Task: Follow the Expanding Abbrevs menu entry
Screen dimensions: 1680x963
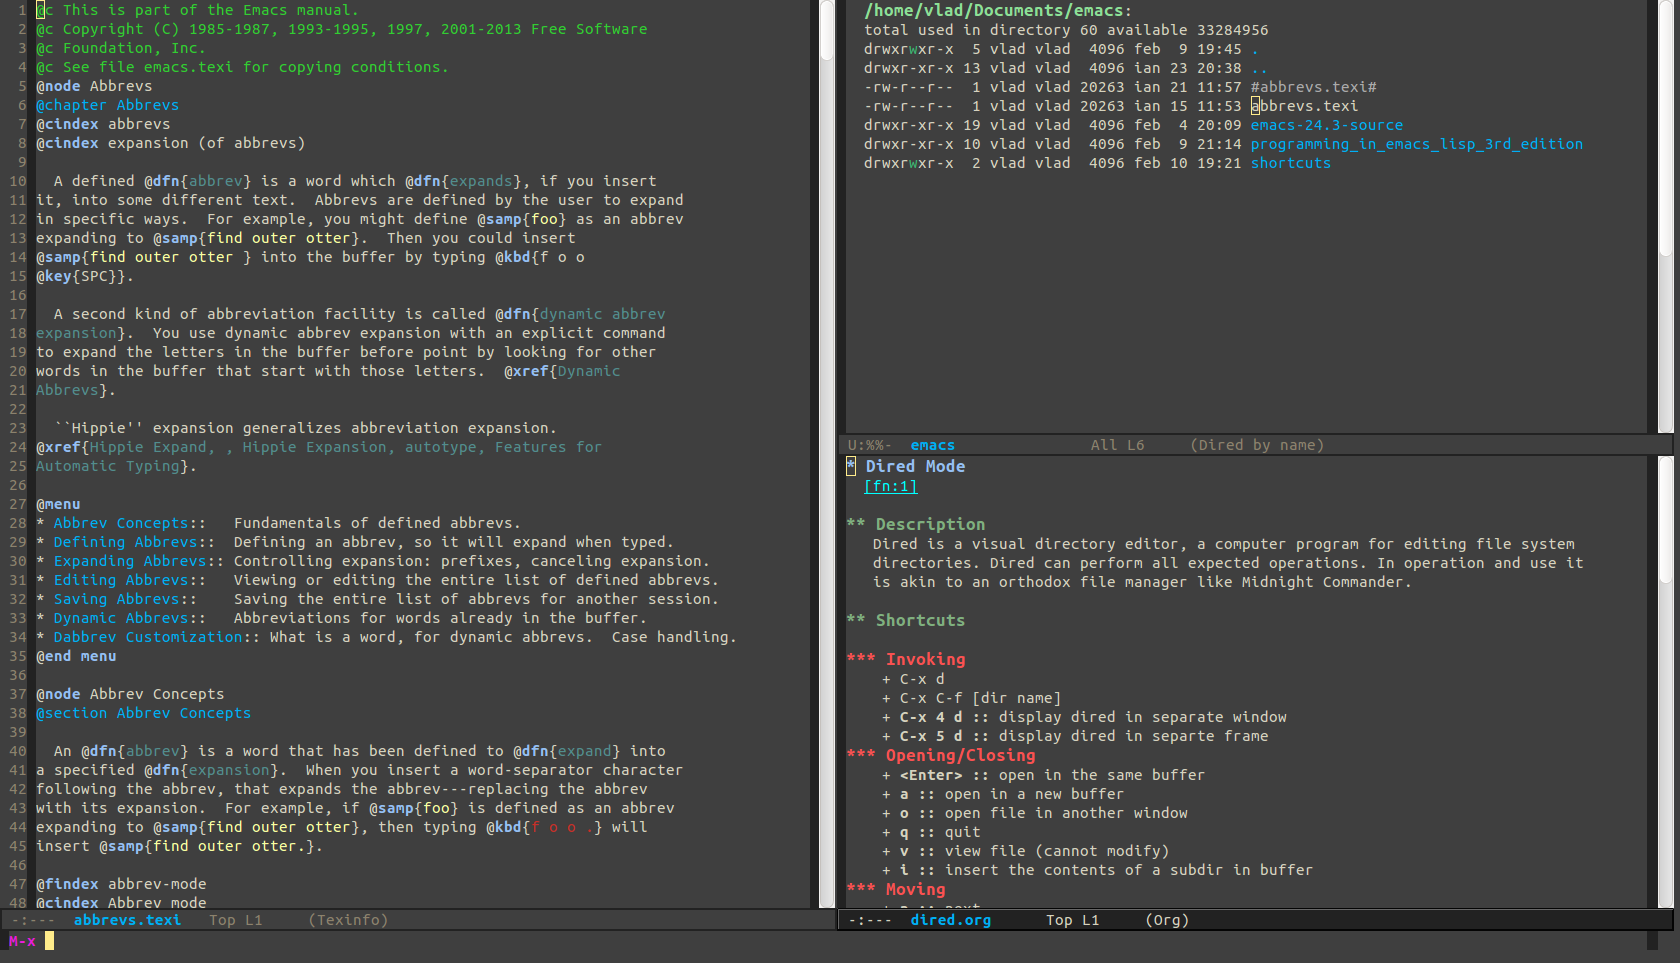Action: point(130,561)
